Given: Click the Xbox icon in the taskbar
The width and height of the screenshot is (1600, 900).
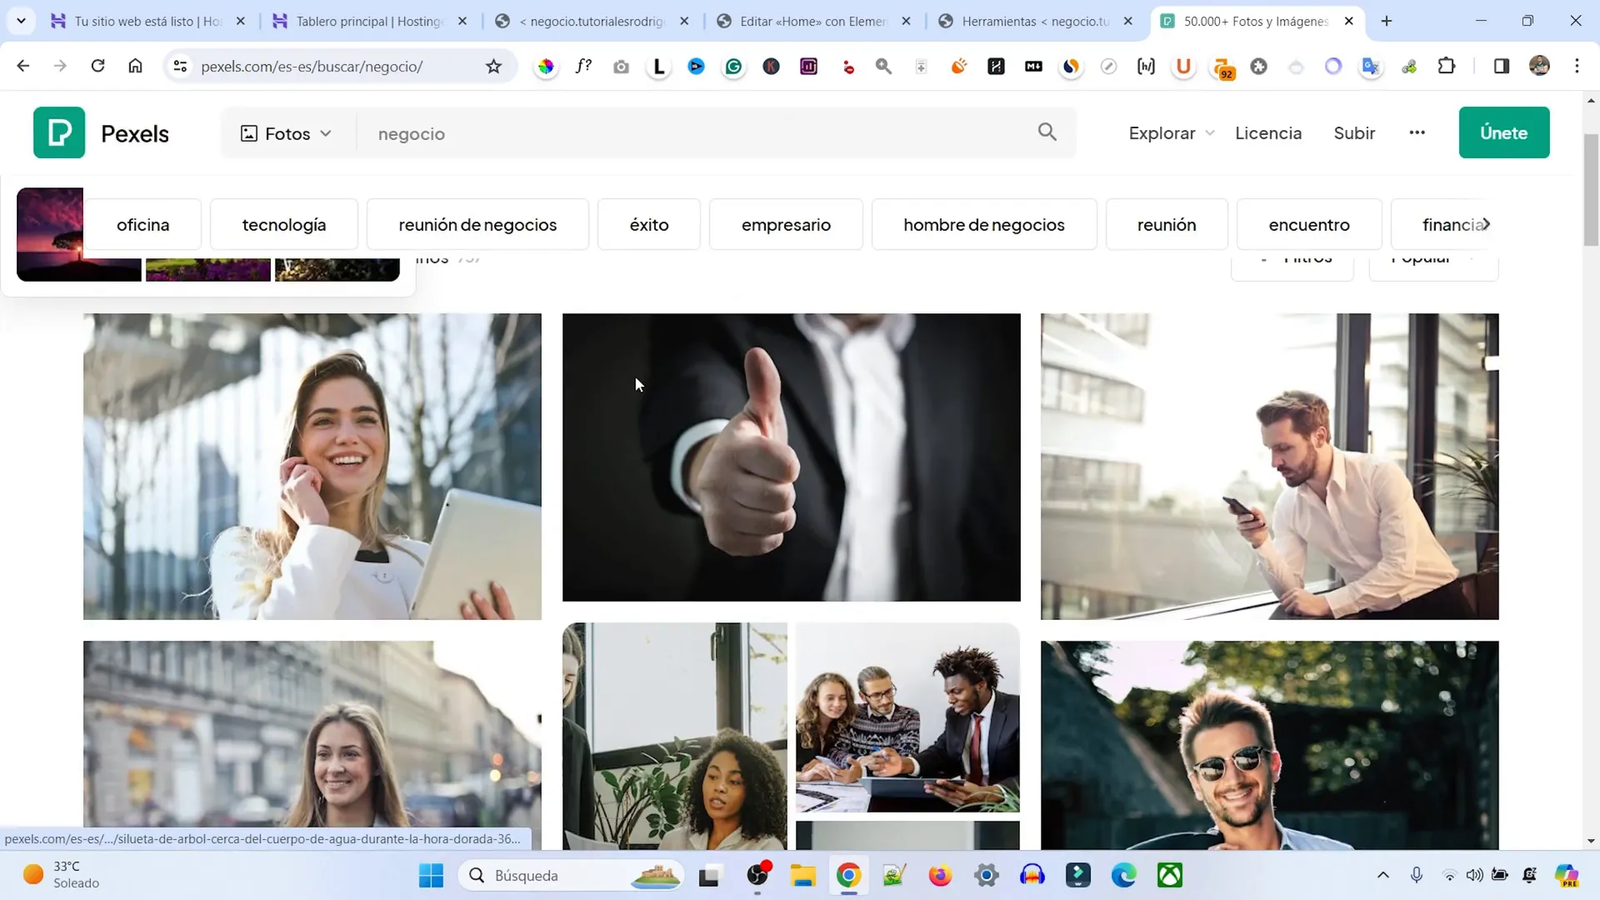Looking at the screenshot, I should 1169,875.
